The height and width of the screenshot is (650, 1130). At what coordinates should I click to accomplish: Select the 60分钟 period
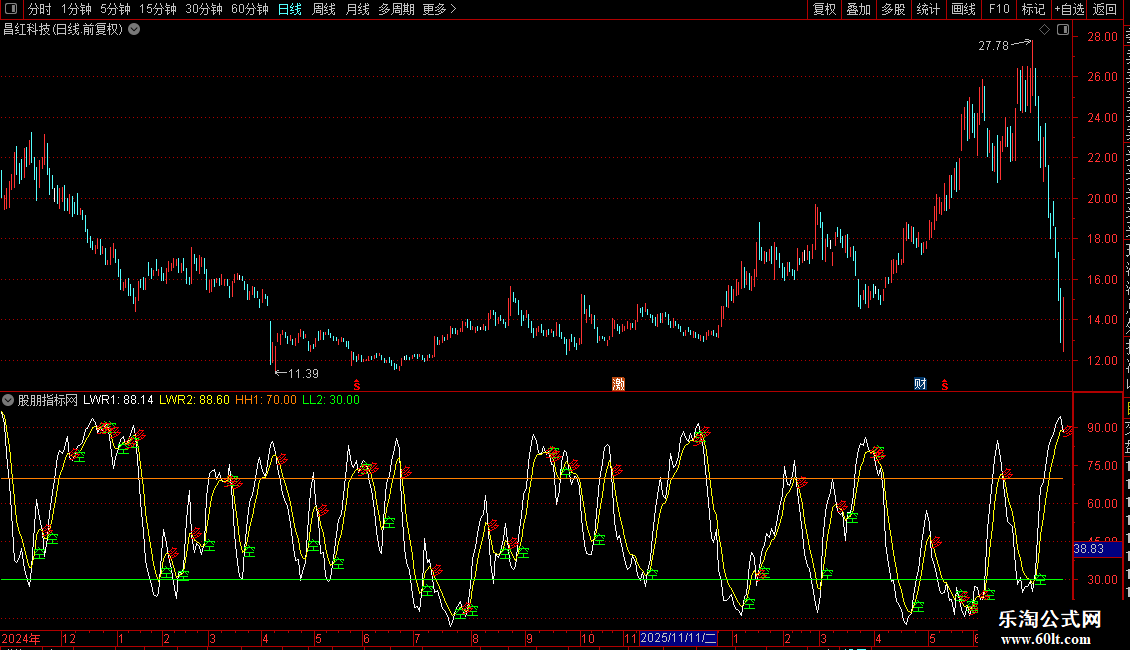(249, 9)
